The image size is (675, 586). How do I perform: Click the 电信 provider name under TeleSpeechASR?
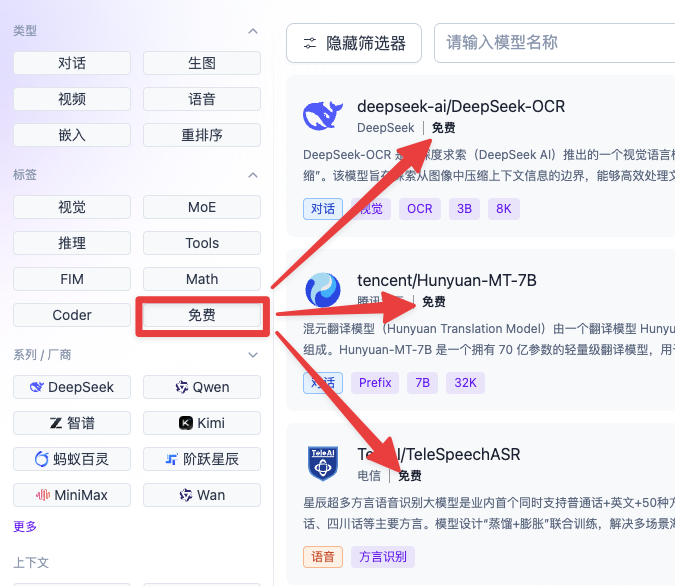coord(369,476)
